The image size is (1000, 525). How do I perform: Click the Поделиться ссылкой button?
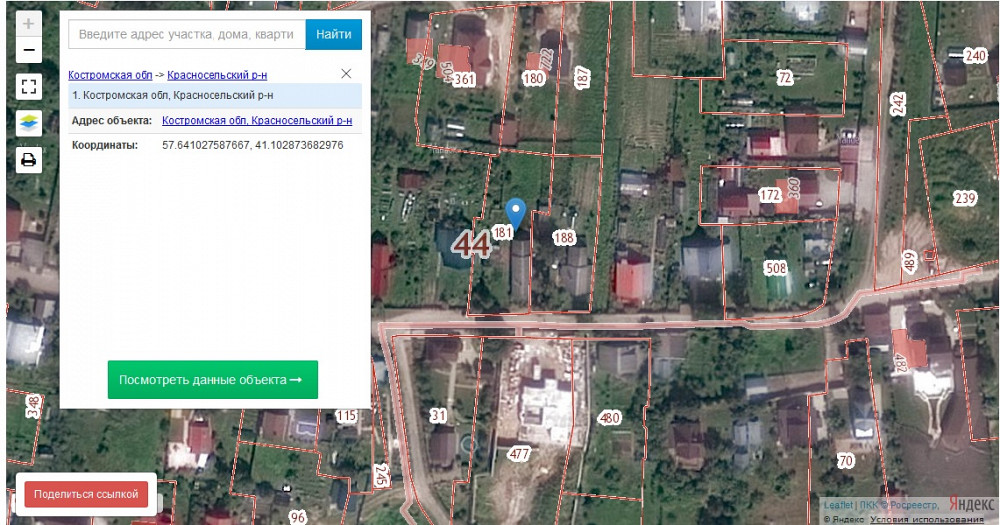[x=86, y=494]
